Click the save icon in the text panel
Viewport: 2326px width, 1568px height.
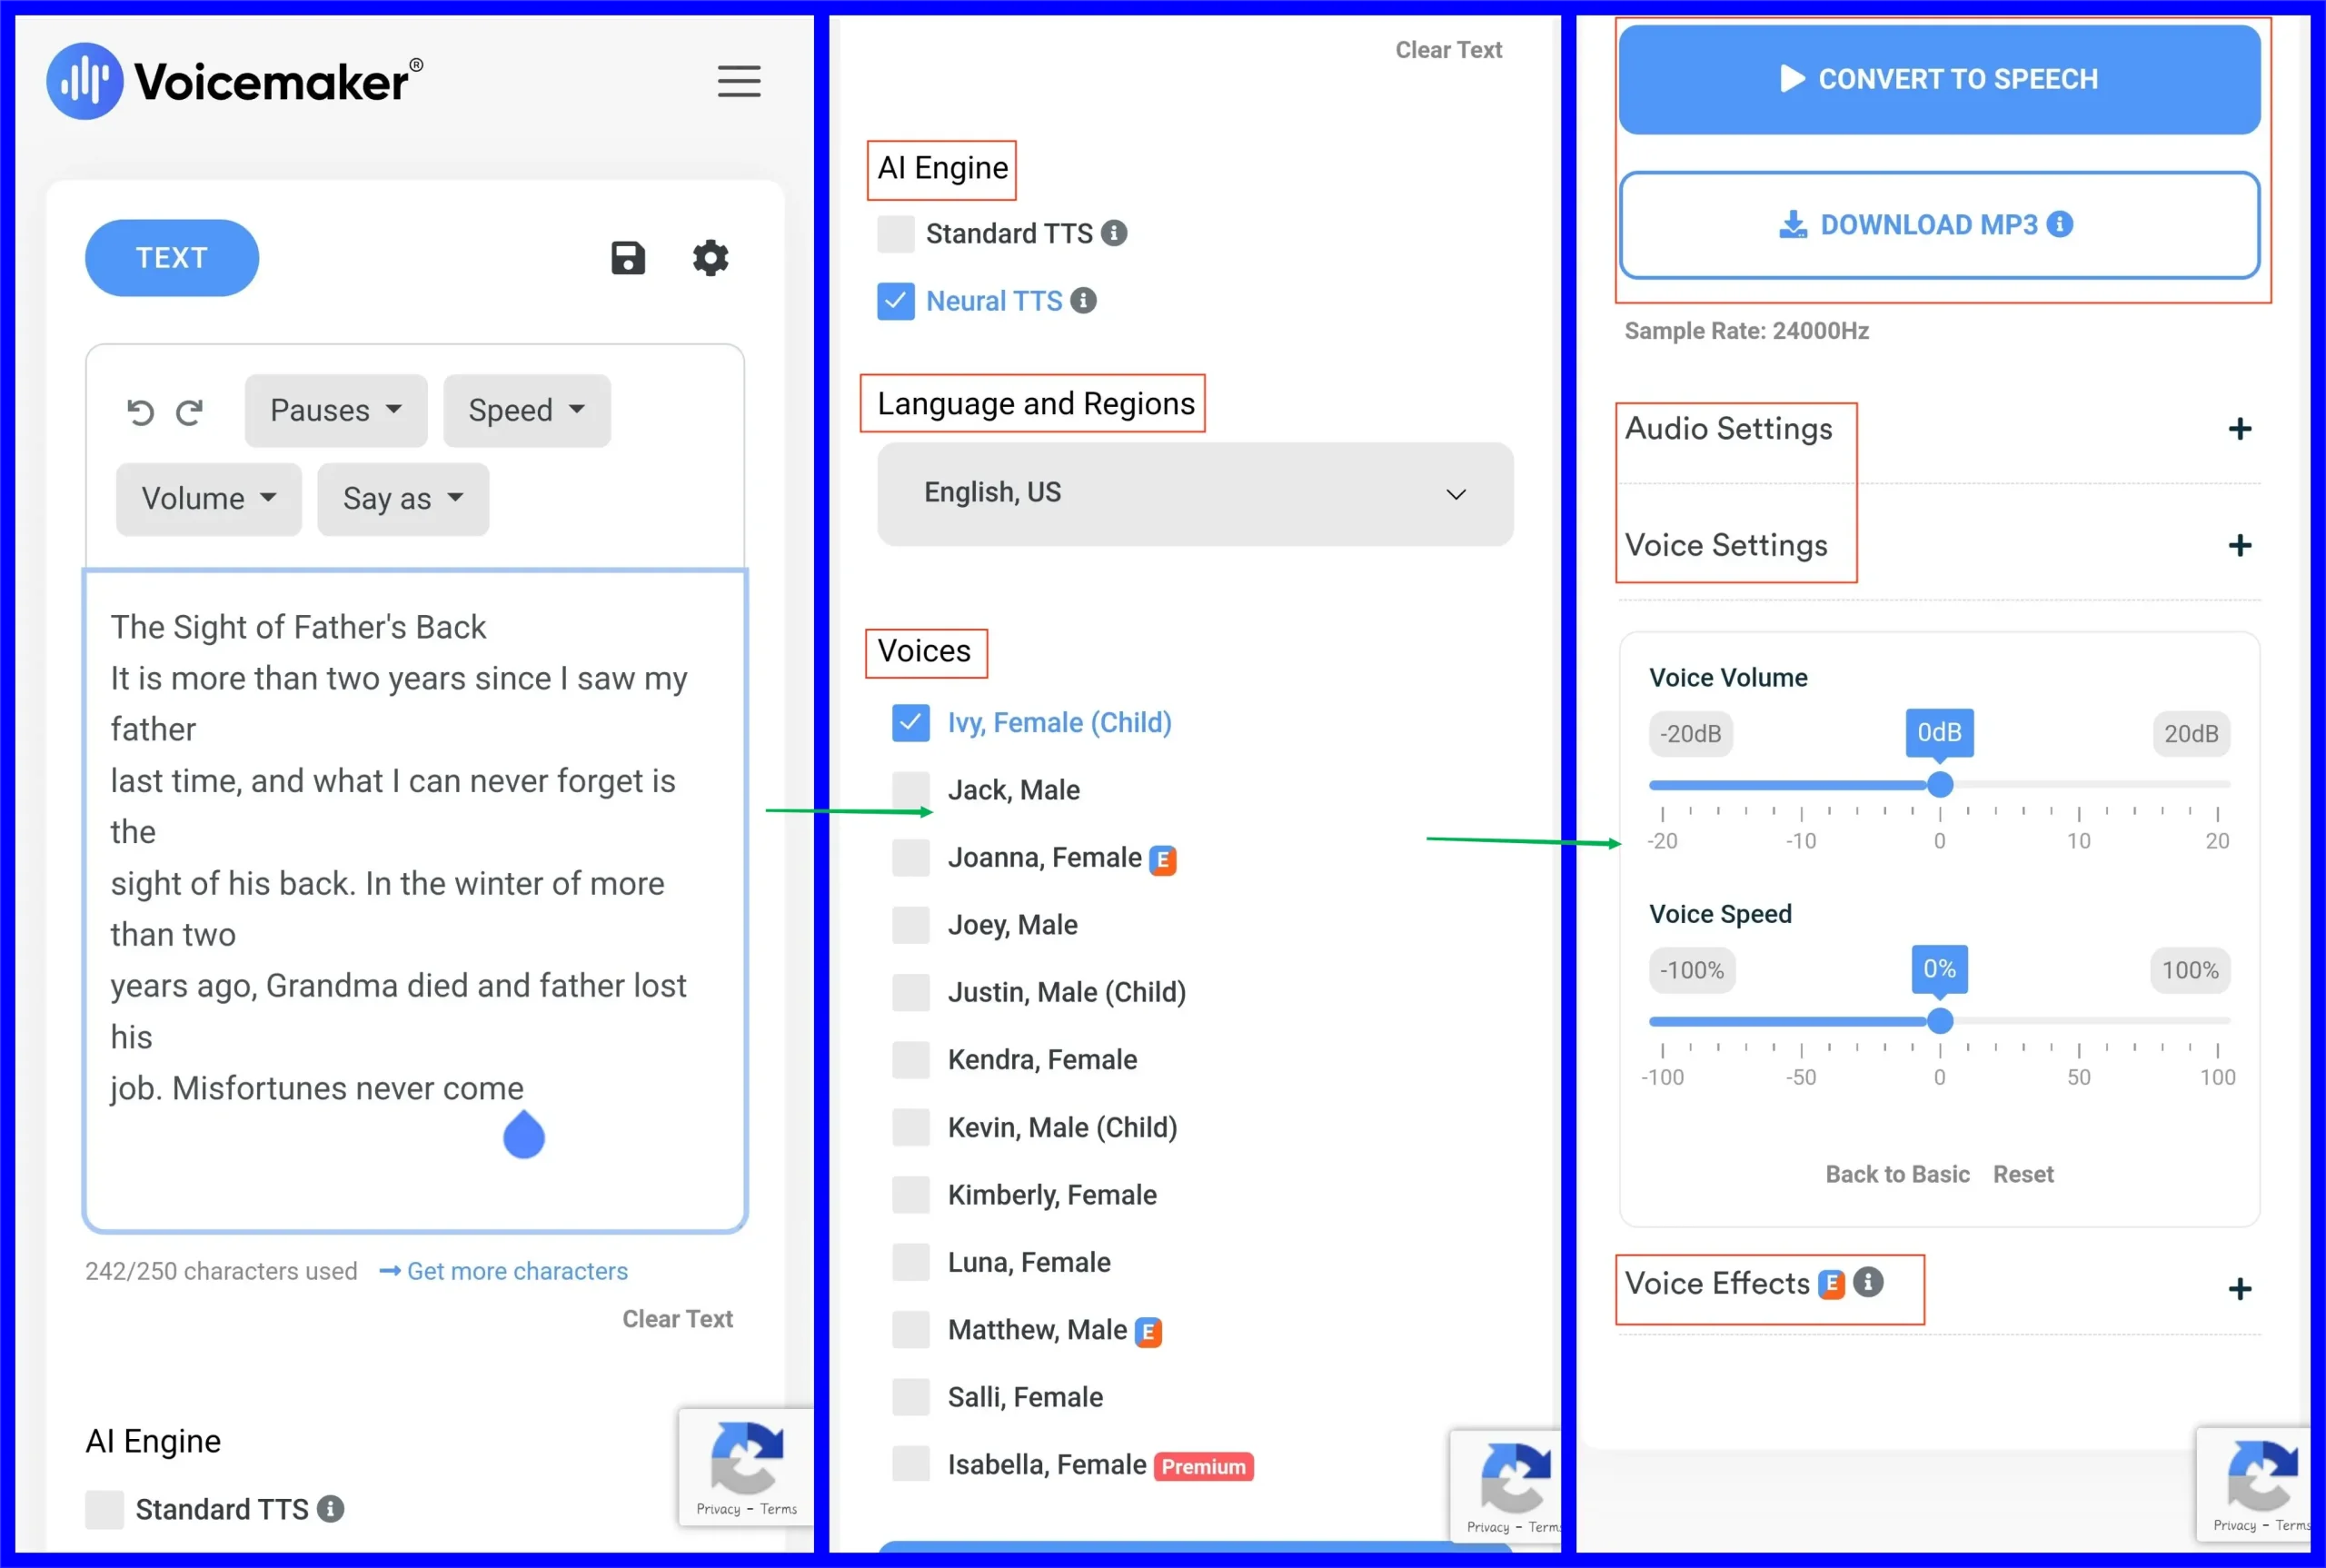click(x=627, y=257)
